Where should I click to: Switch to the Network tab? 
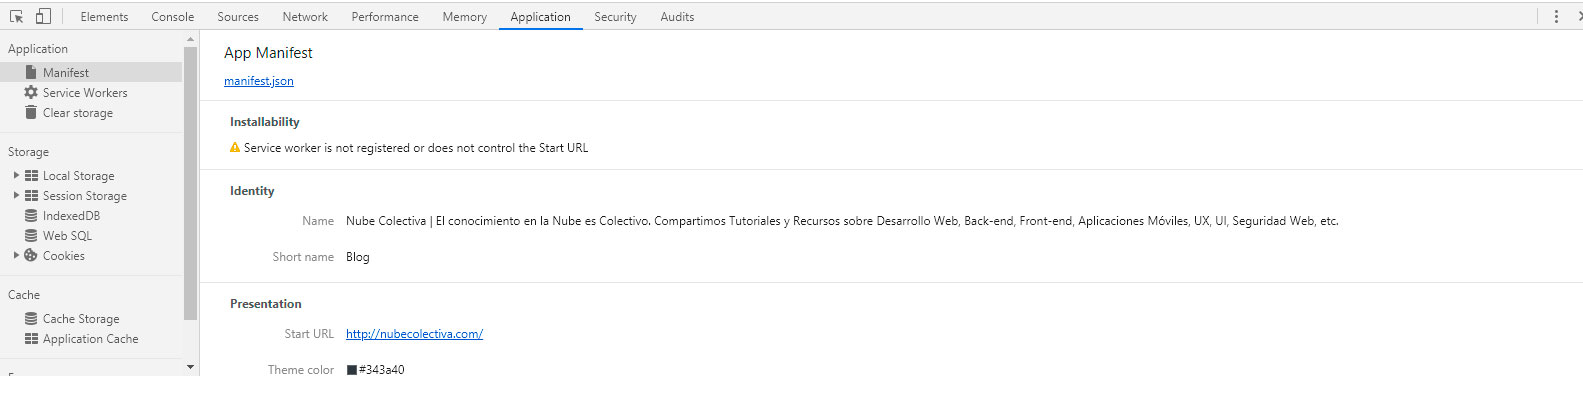coord(305,16)
